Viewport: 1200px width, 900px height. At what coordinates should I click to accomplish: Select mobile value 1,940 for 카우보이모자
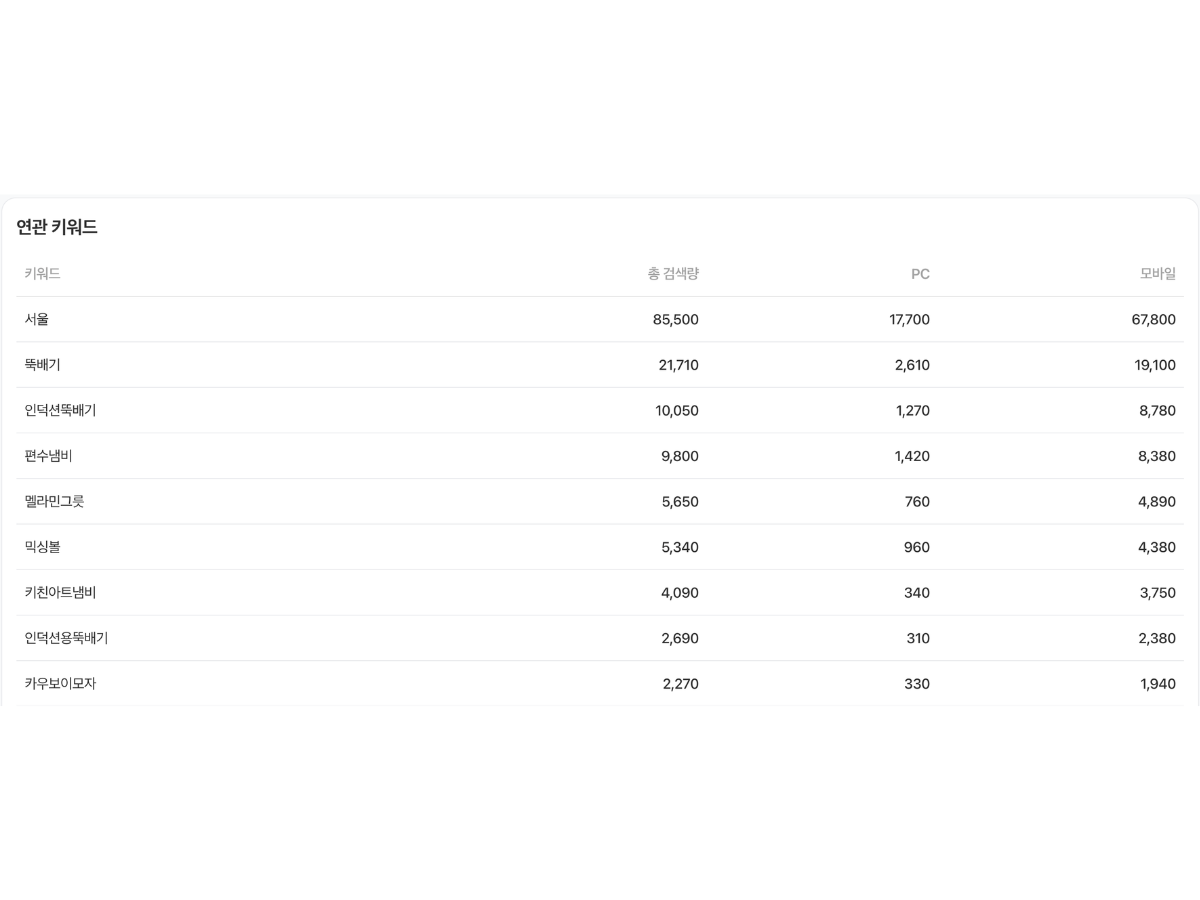[x=1158, y=684]
